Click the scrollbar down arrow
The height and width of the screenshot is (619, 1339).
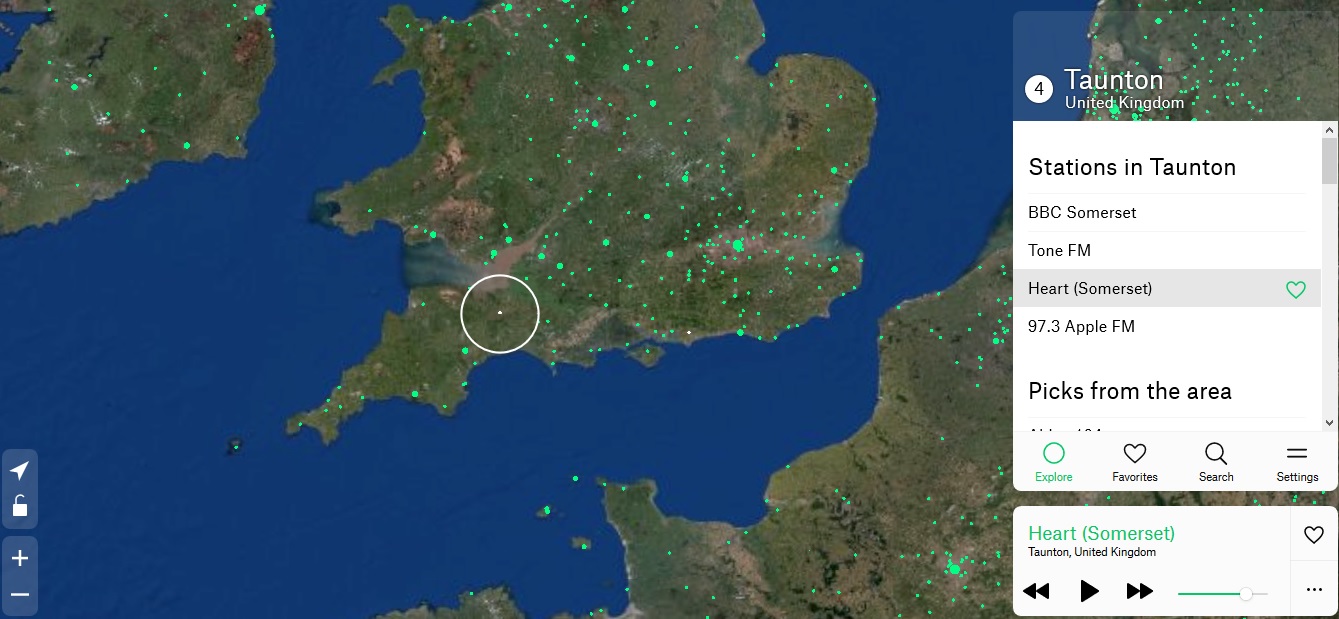pyautogui.click(x=1329, y=423)
